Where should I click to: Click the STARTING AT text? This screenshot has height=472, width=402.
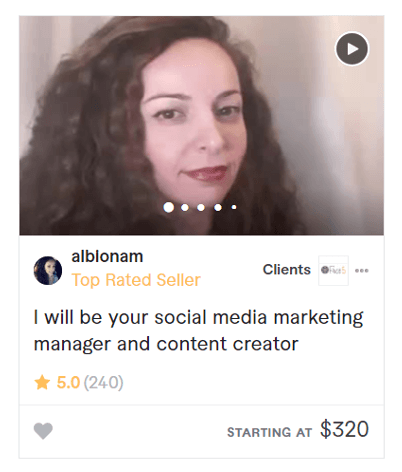[x=269, y=432]
